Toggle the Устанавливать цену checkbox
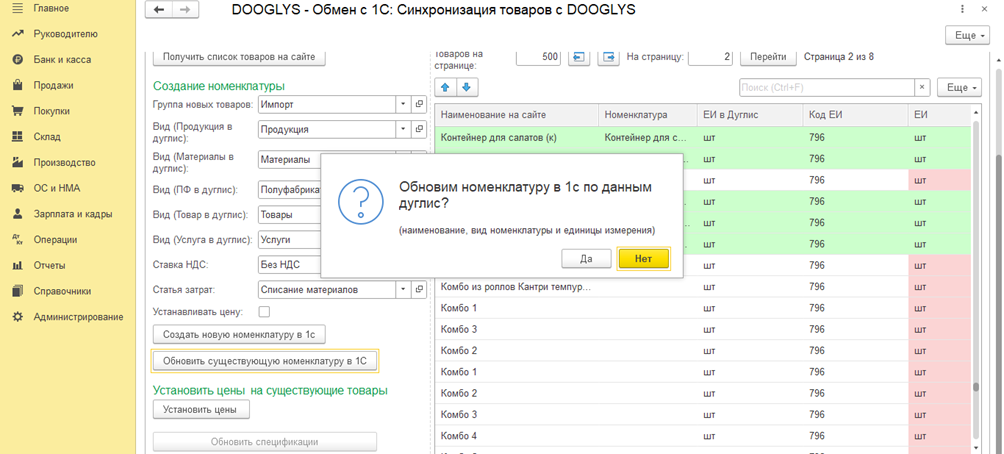Screen dimensions: 1004x454 (264, 312)
